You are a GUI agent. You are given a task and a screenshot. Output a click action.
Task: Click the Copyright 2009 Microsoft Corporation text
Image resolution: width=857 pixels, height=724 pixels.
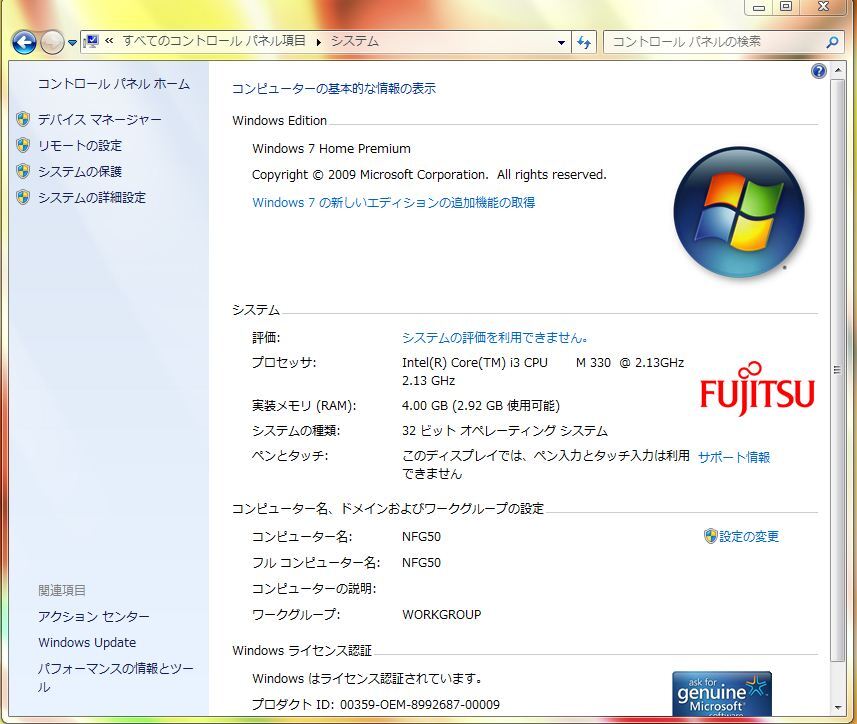[x=429, y=175]
